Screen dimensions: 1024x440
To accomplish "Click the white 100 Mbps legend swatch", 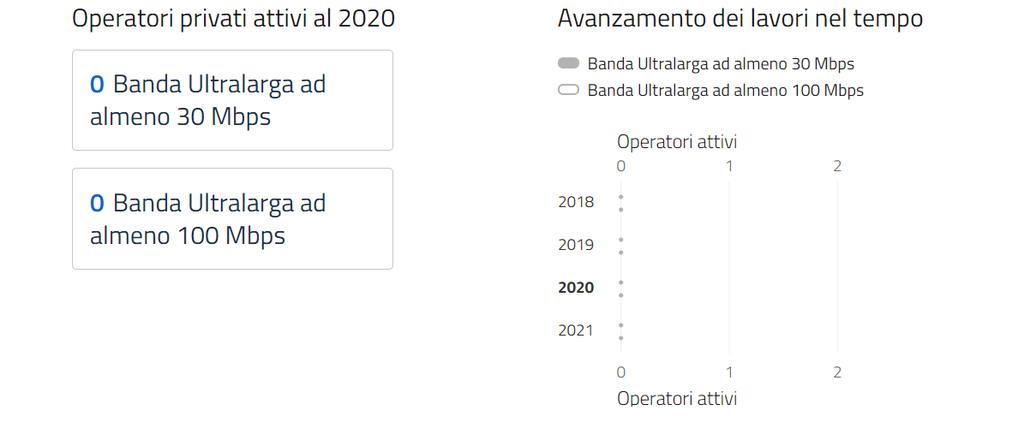I will click(x=569, y=90).
